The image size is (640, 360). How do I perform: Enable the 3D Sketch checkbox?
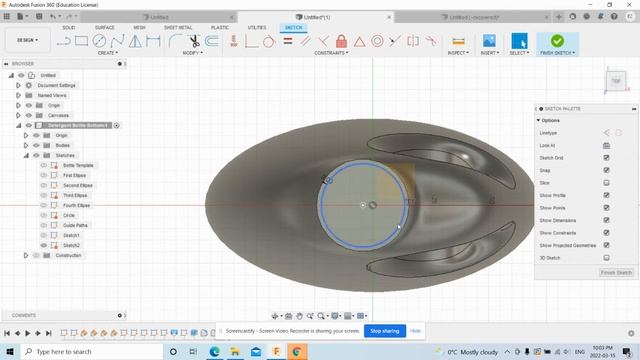[x=607, y=258]
